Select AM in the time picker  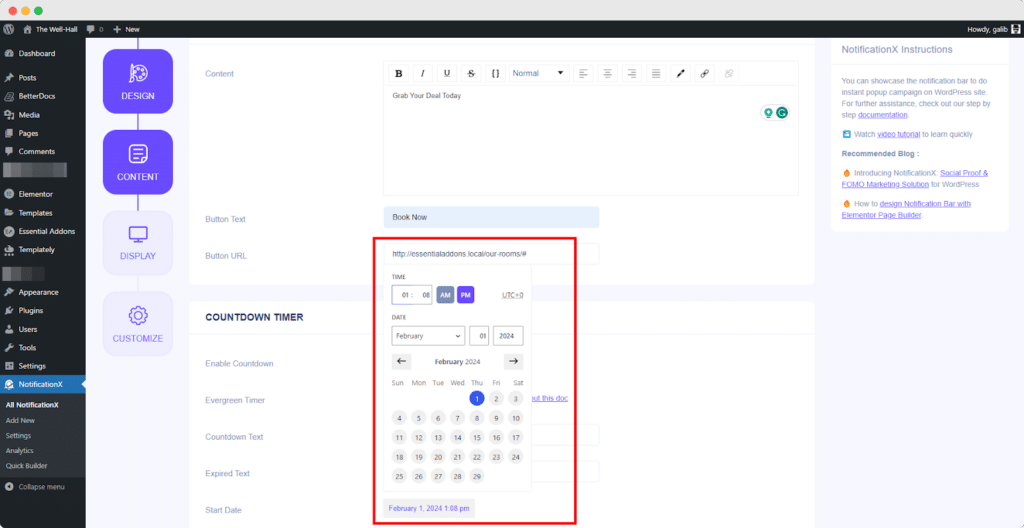(x=445, y=295)
